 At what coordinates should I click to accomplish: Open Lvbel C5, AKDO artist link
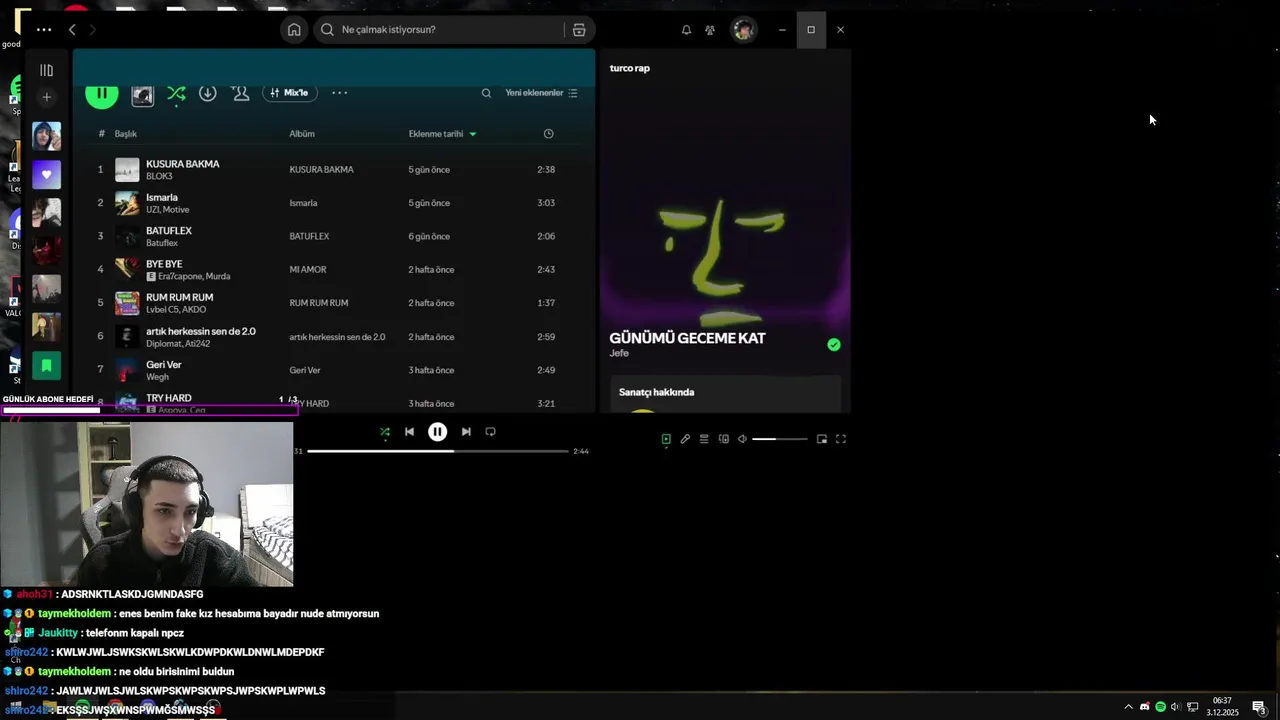[x=176, y=310]
